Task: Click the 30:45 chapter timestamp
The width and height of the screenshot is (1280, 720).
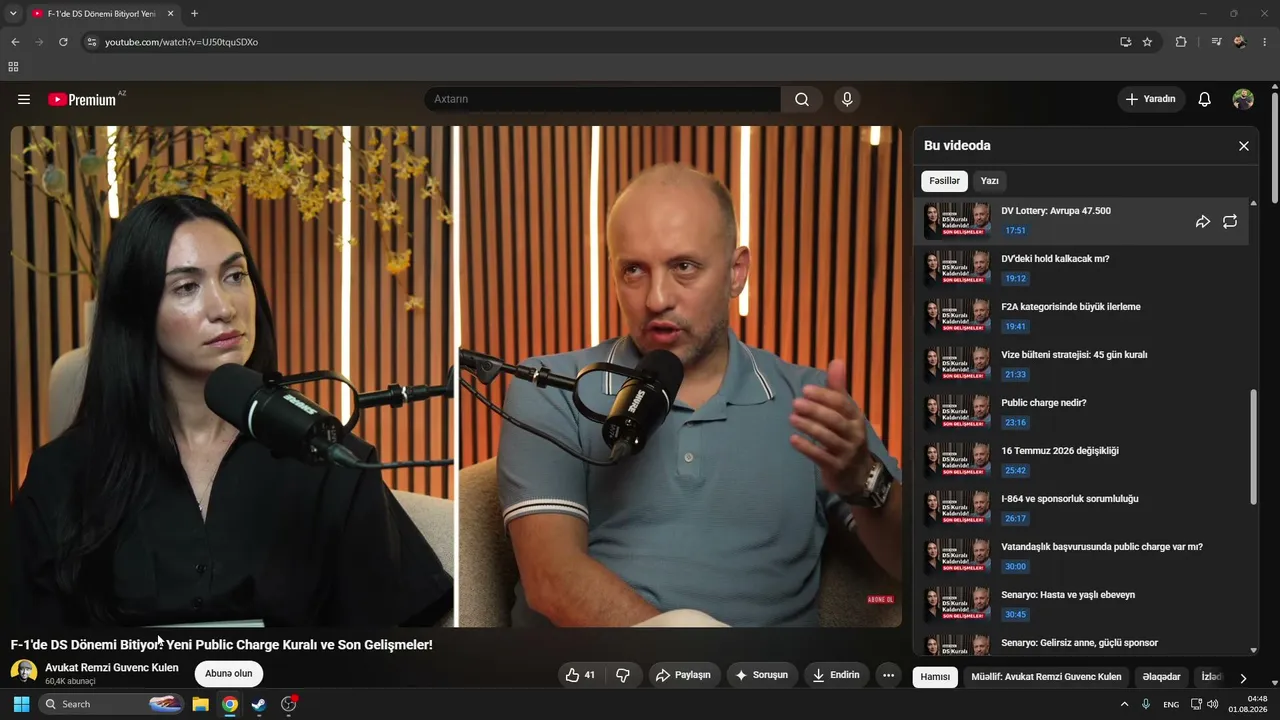Action: [x=1016, y=614]
